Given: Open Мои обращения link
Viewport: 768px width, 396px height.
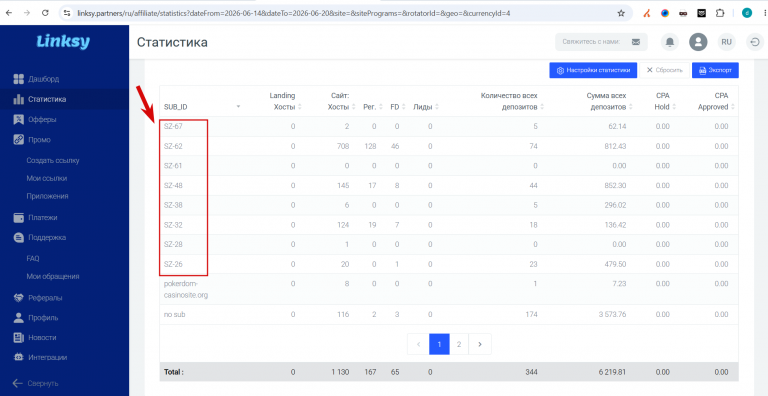Looking at the screenshot, I should pos(53,276).
